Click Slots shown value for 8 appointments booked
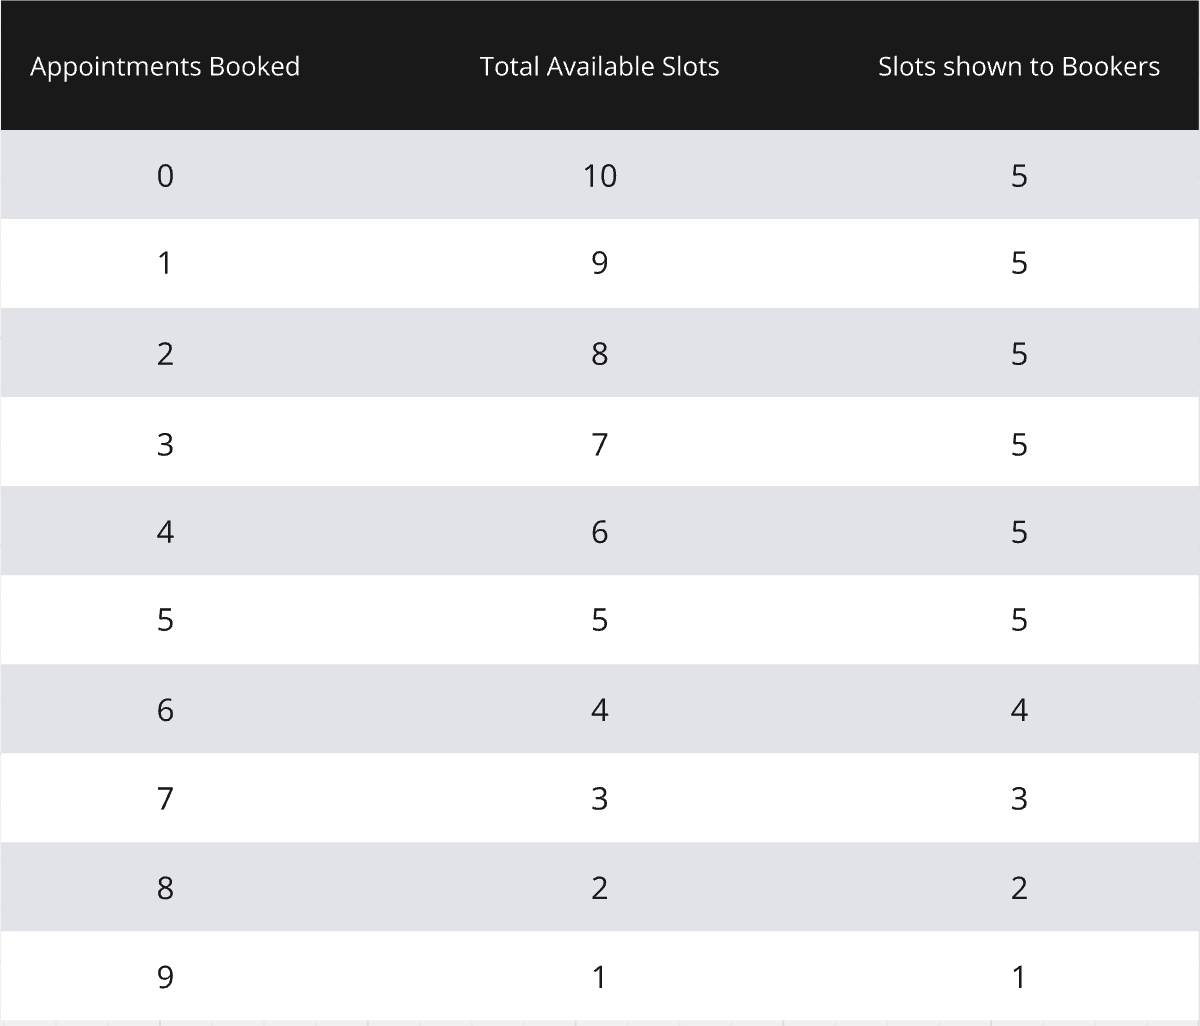The width and height of the screenshot is (1200, 1026). tap(1019, 887)
